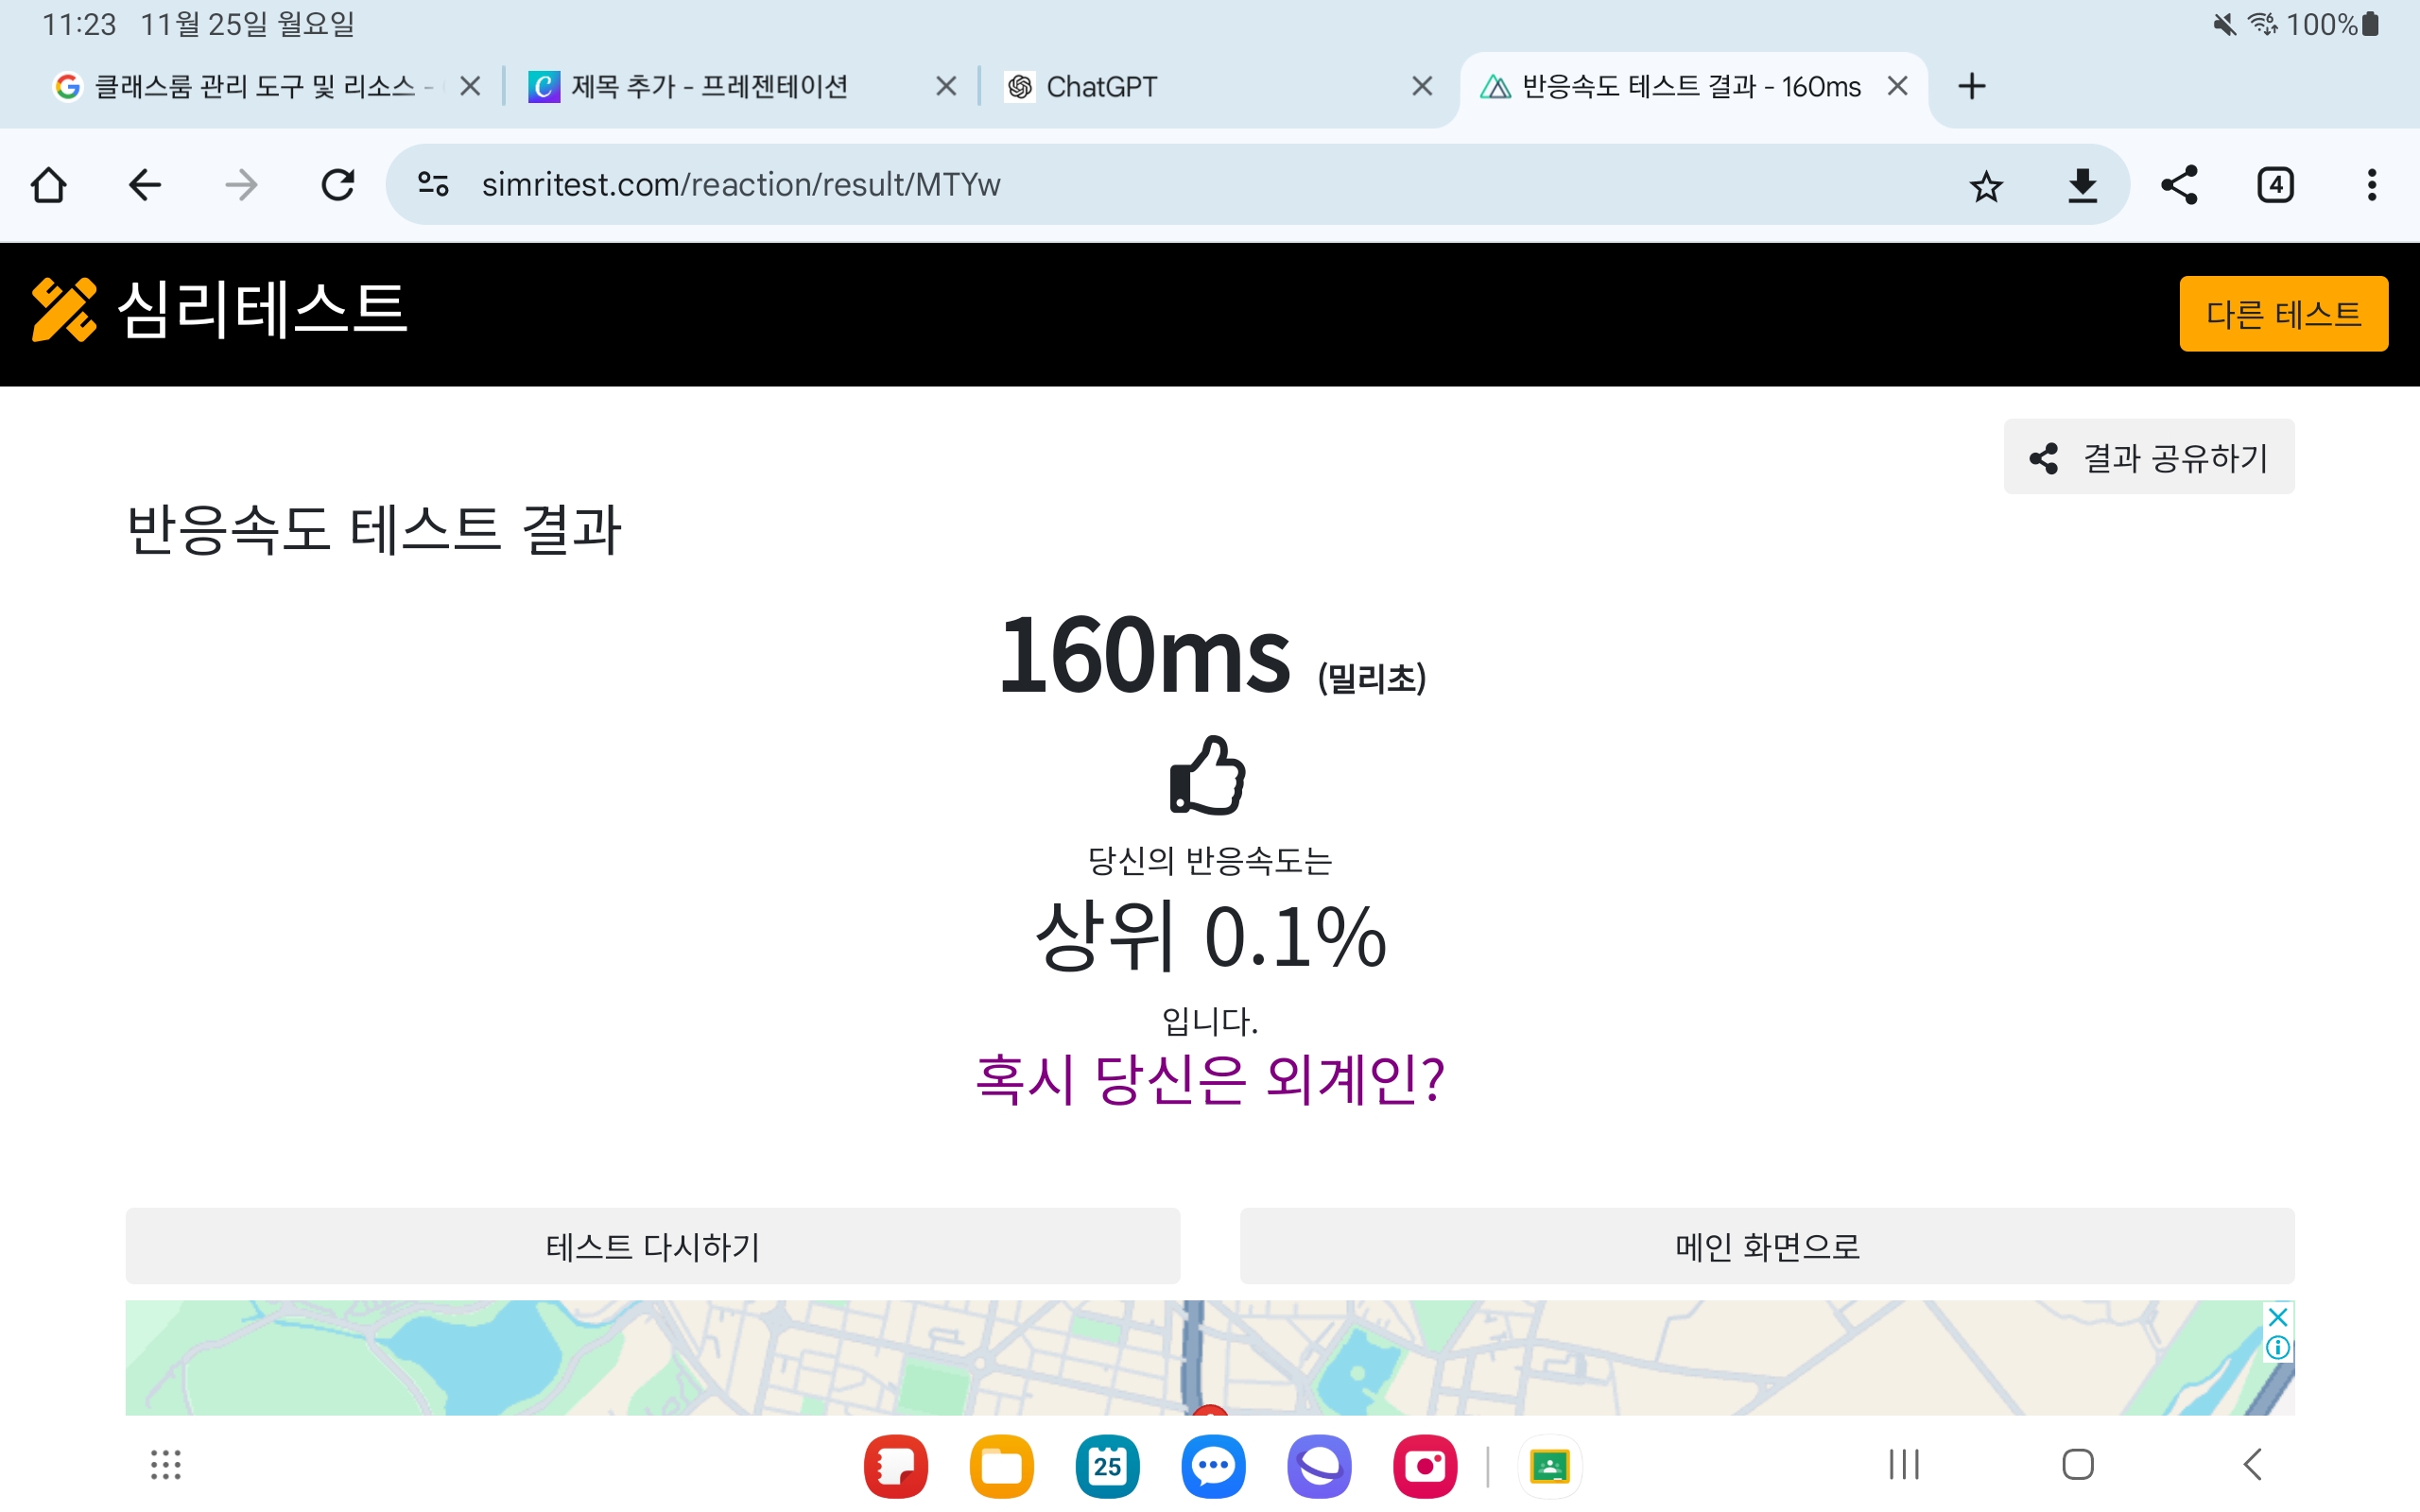Click the forward navigation arrow

click(241, 185)
